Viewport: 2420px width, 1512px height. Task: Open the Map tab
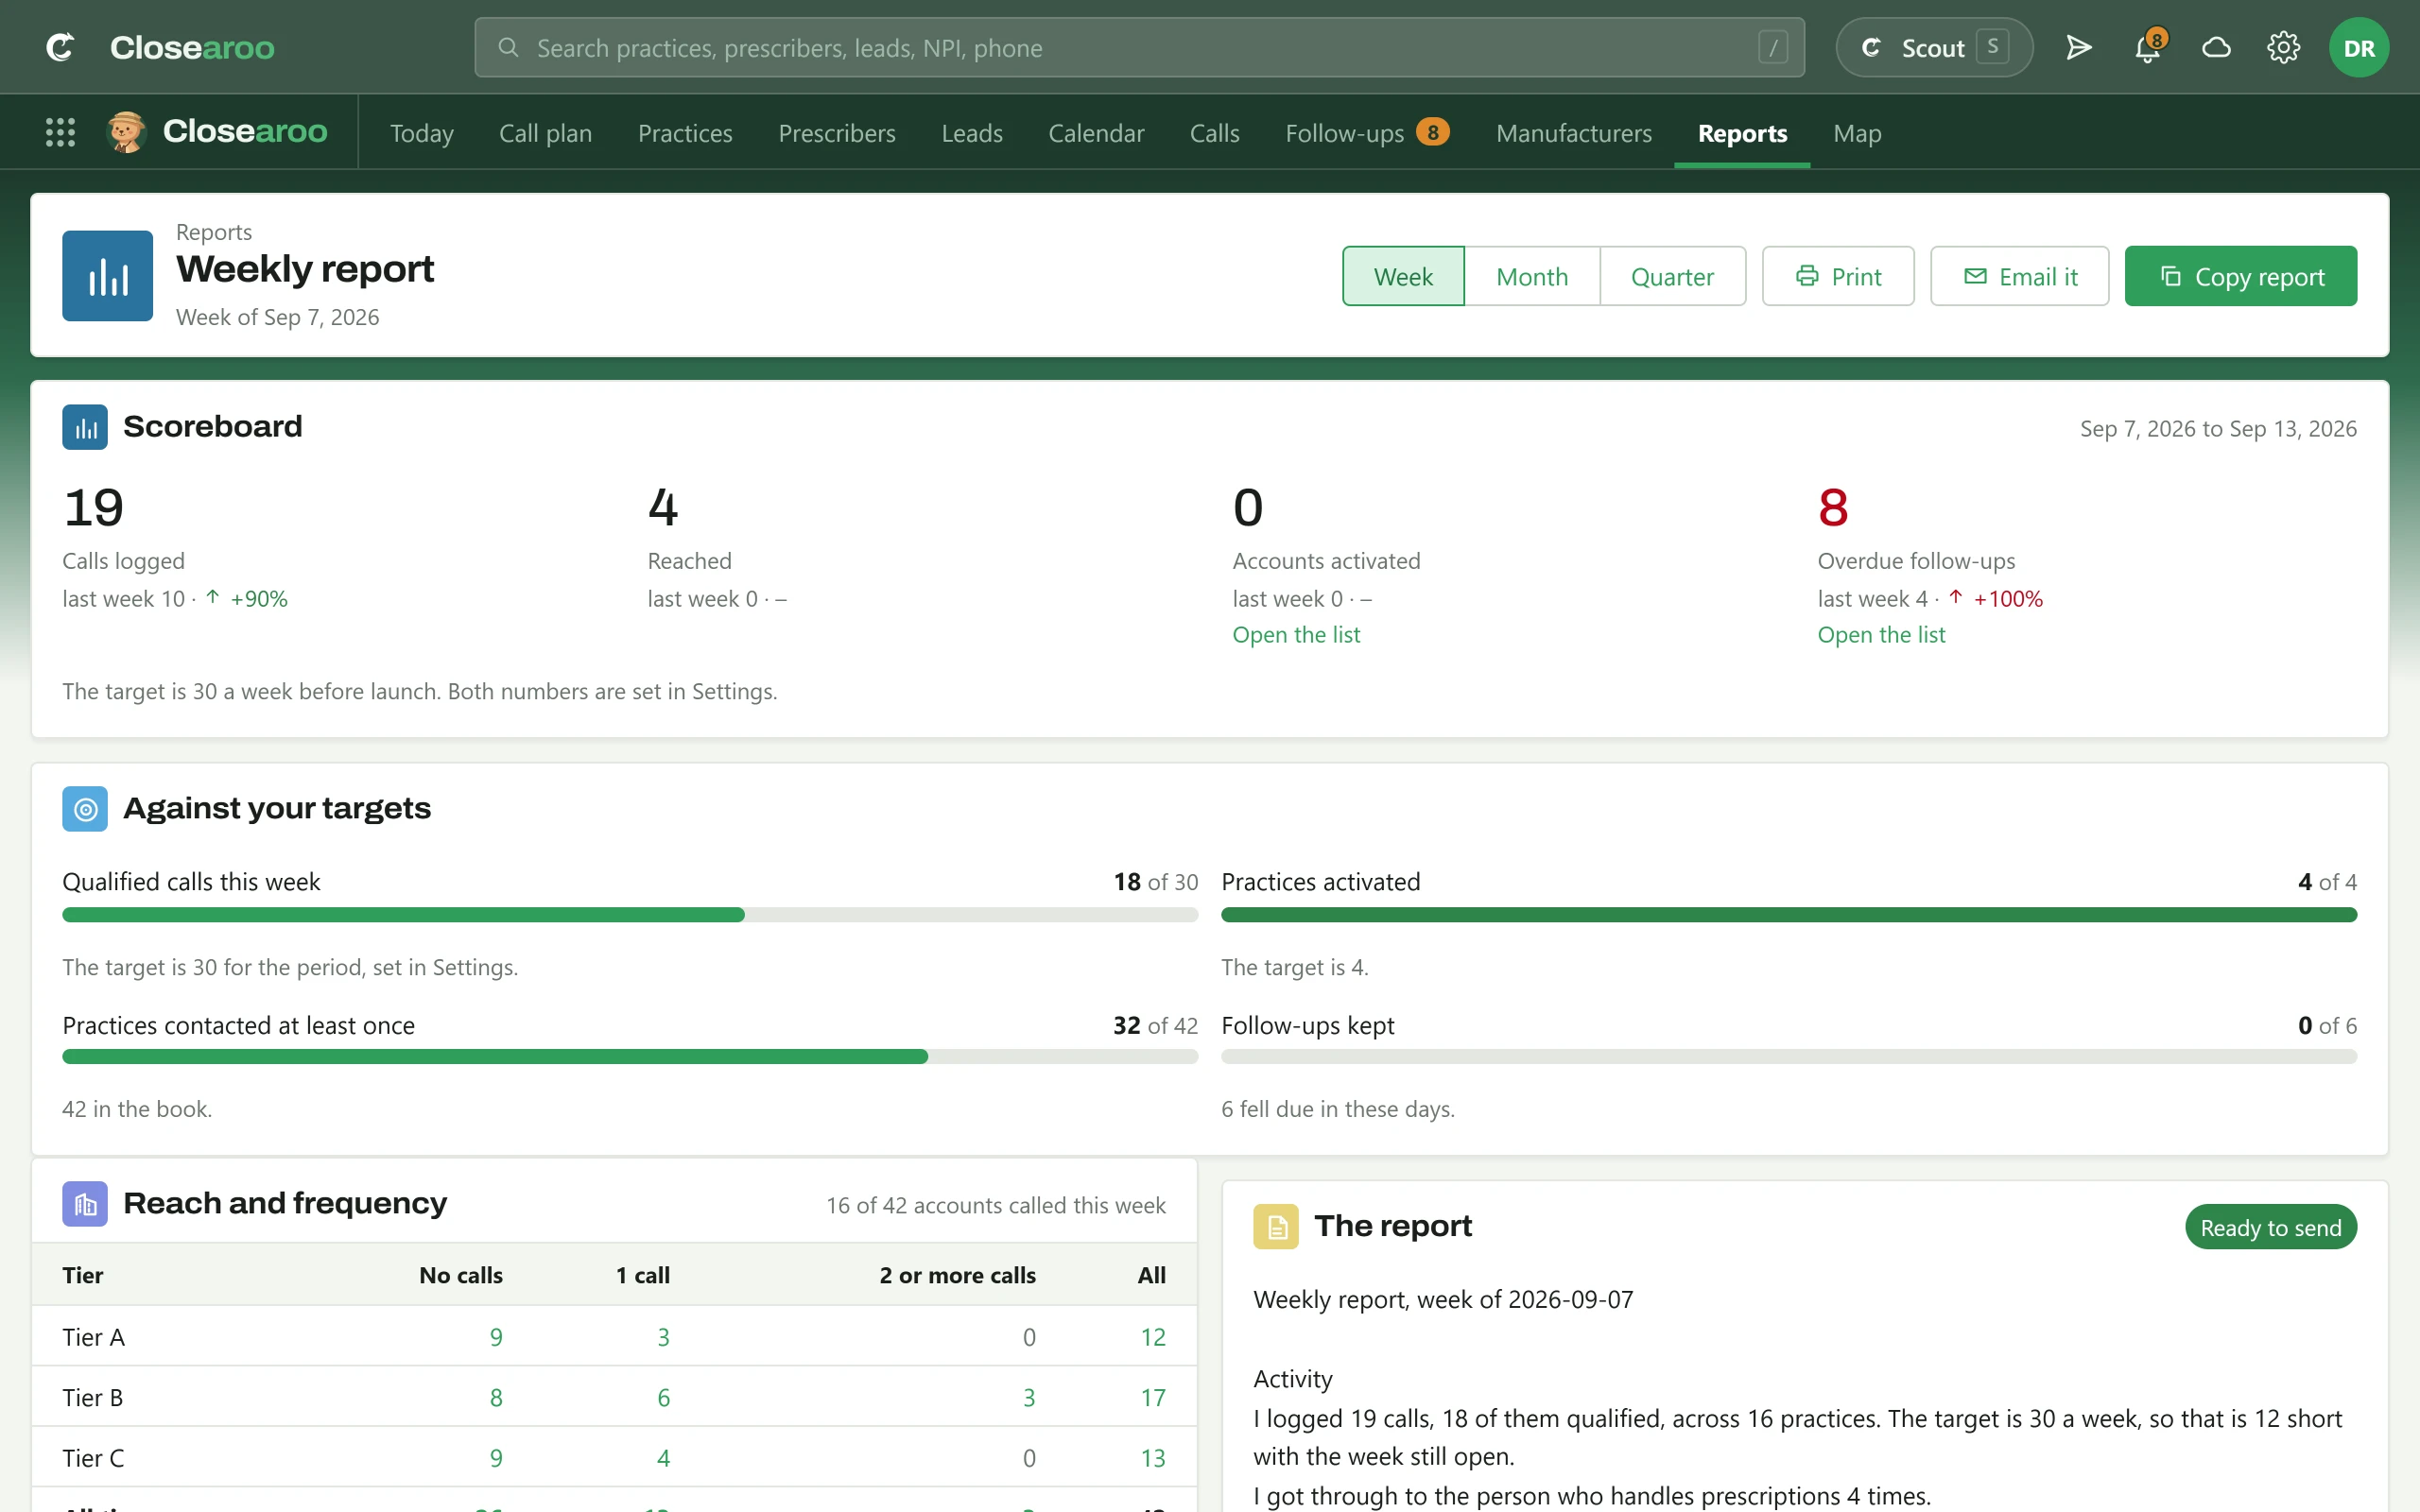(x=1857, y=133)
